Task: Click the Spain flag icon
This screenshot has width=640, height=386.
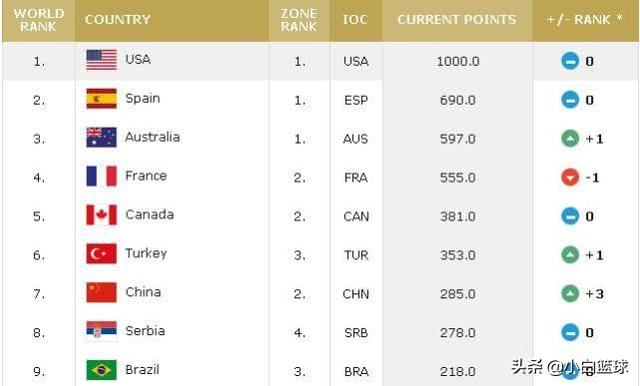Action: 102,99
